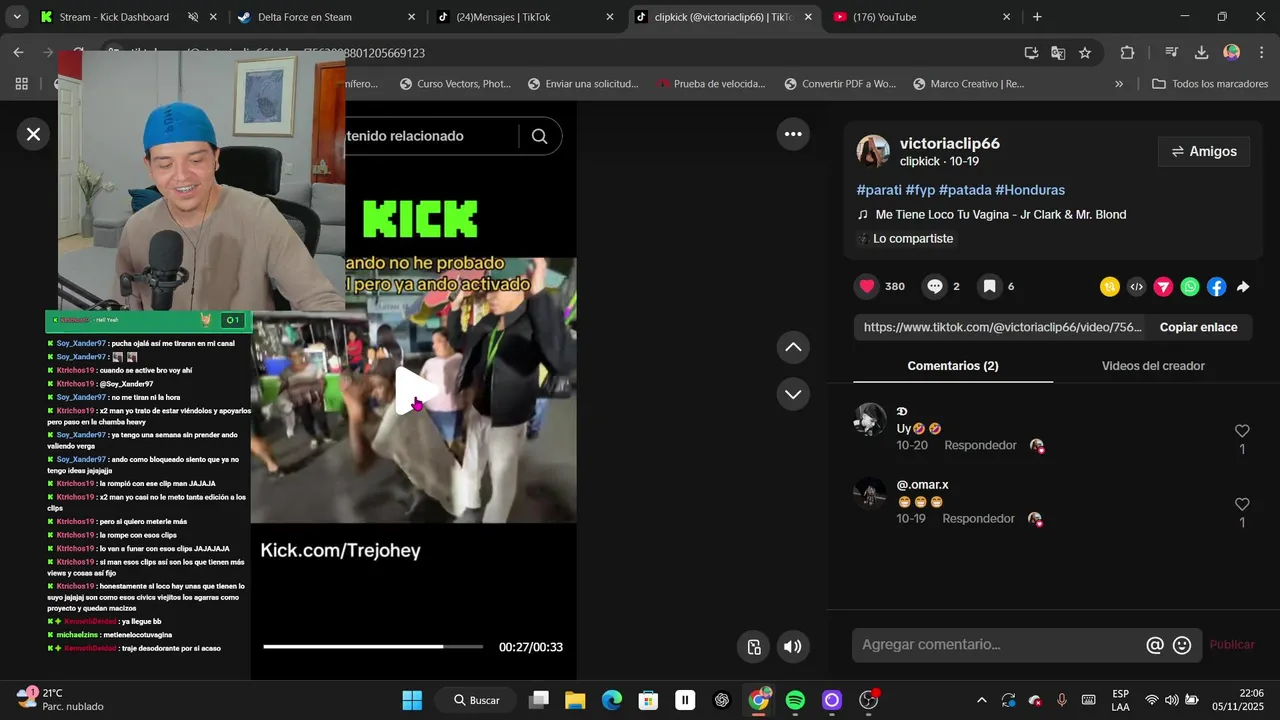
Task: Open victoriaclip66 profile avatar
Action: (x=873, y=151)
